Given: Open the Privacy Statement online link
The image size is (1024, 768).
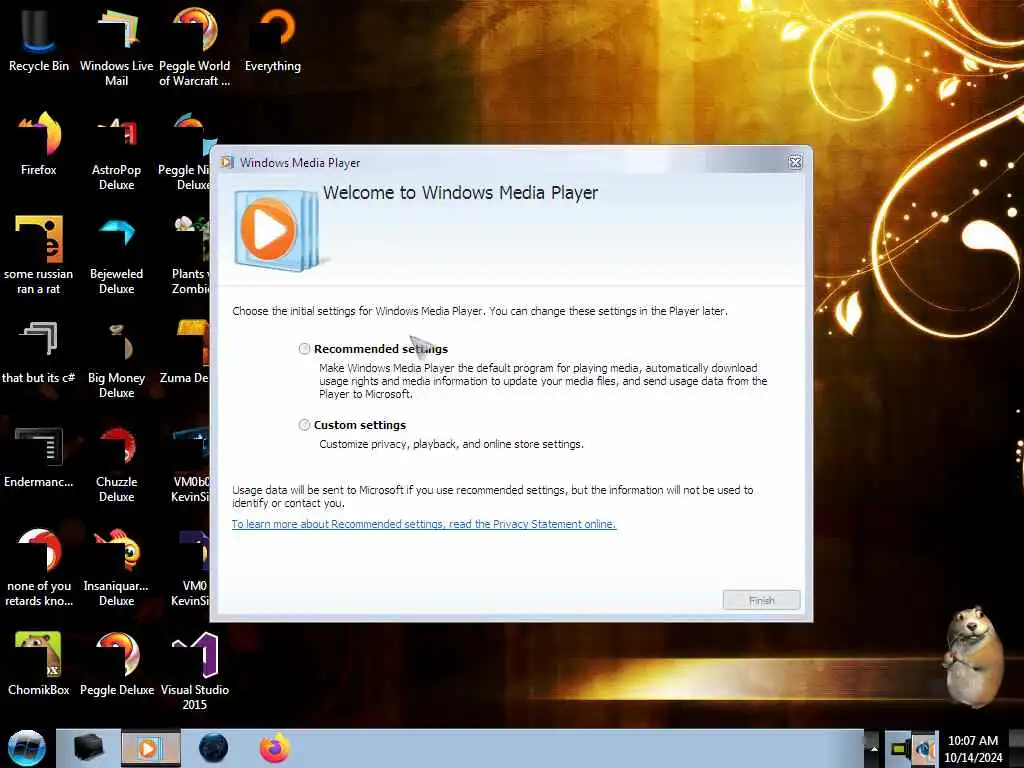Looking at the screenshot, I should pyautogui.click(x=424, y=524).
